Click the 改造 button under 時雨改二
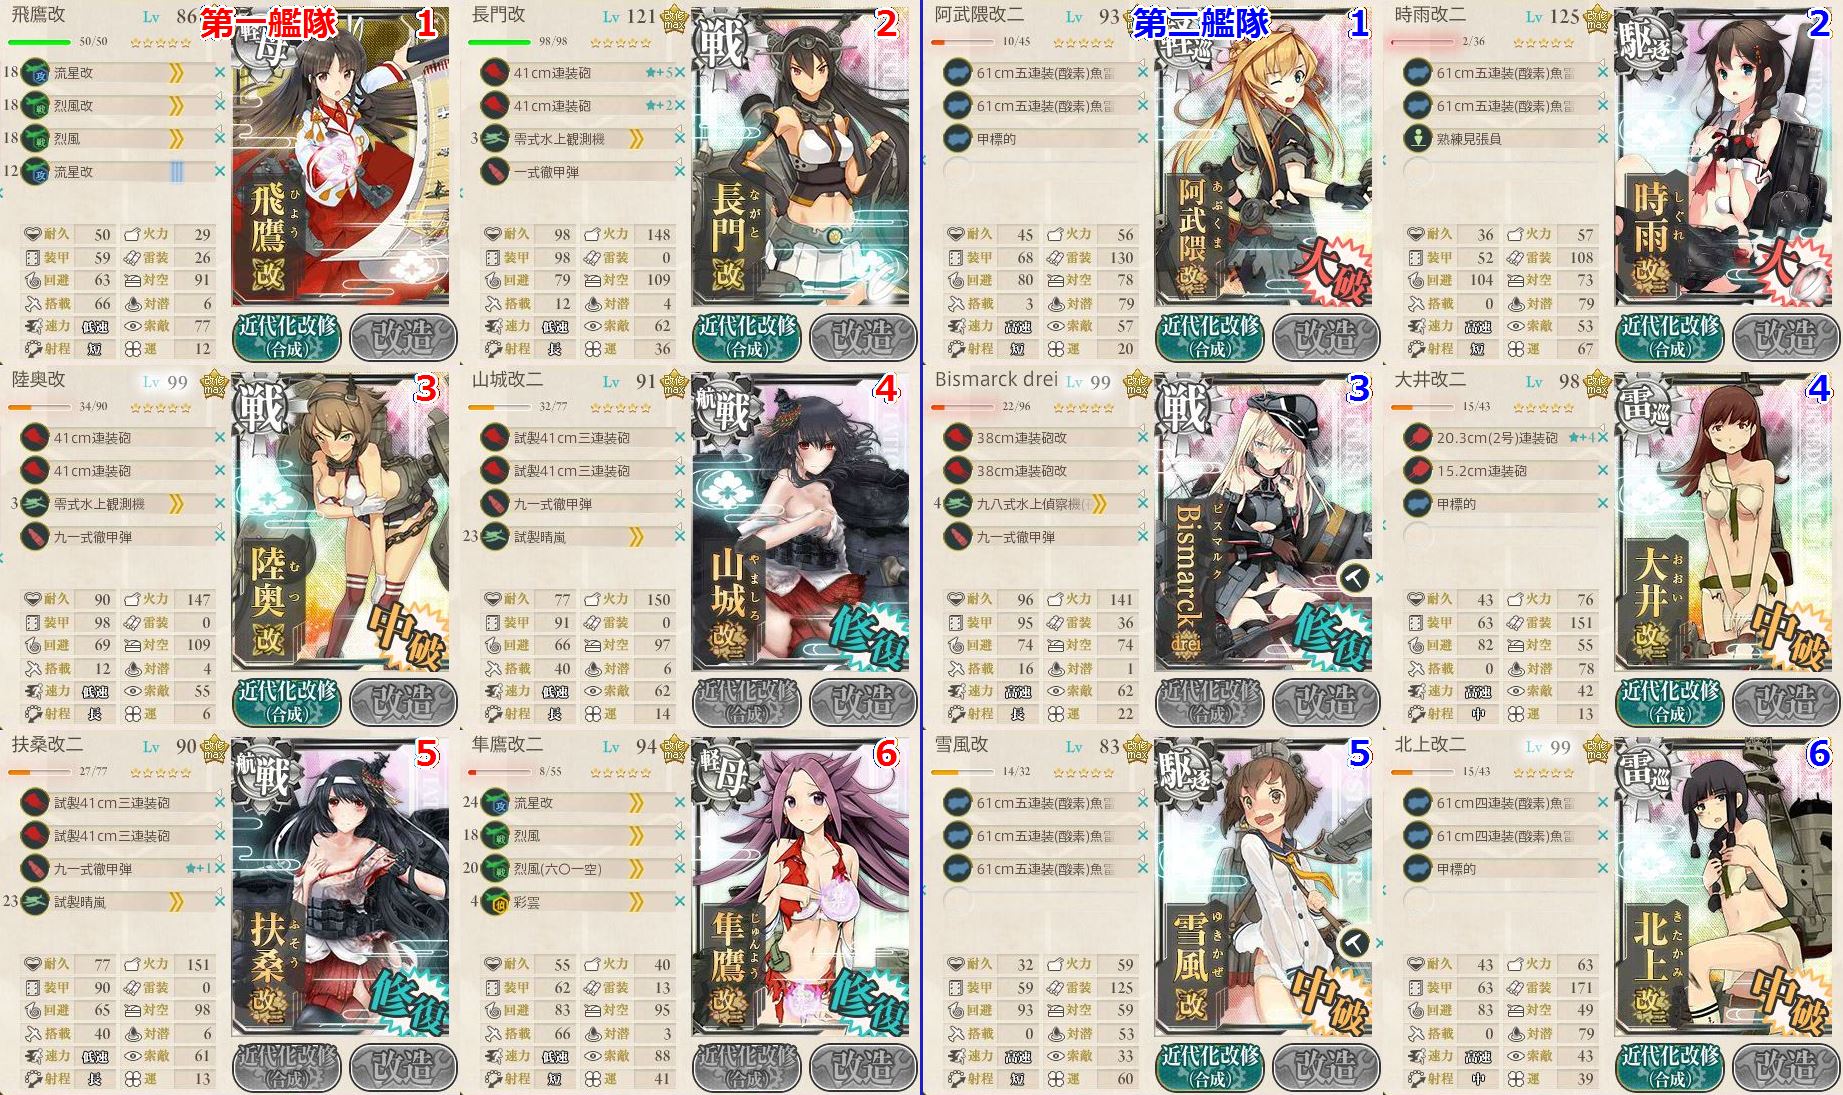 (x=1785, y=337)
